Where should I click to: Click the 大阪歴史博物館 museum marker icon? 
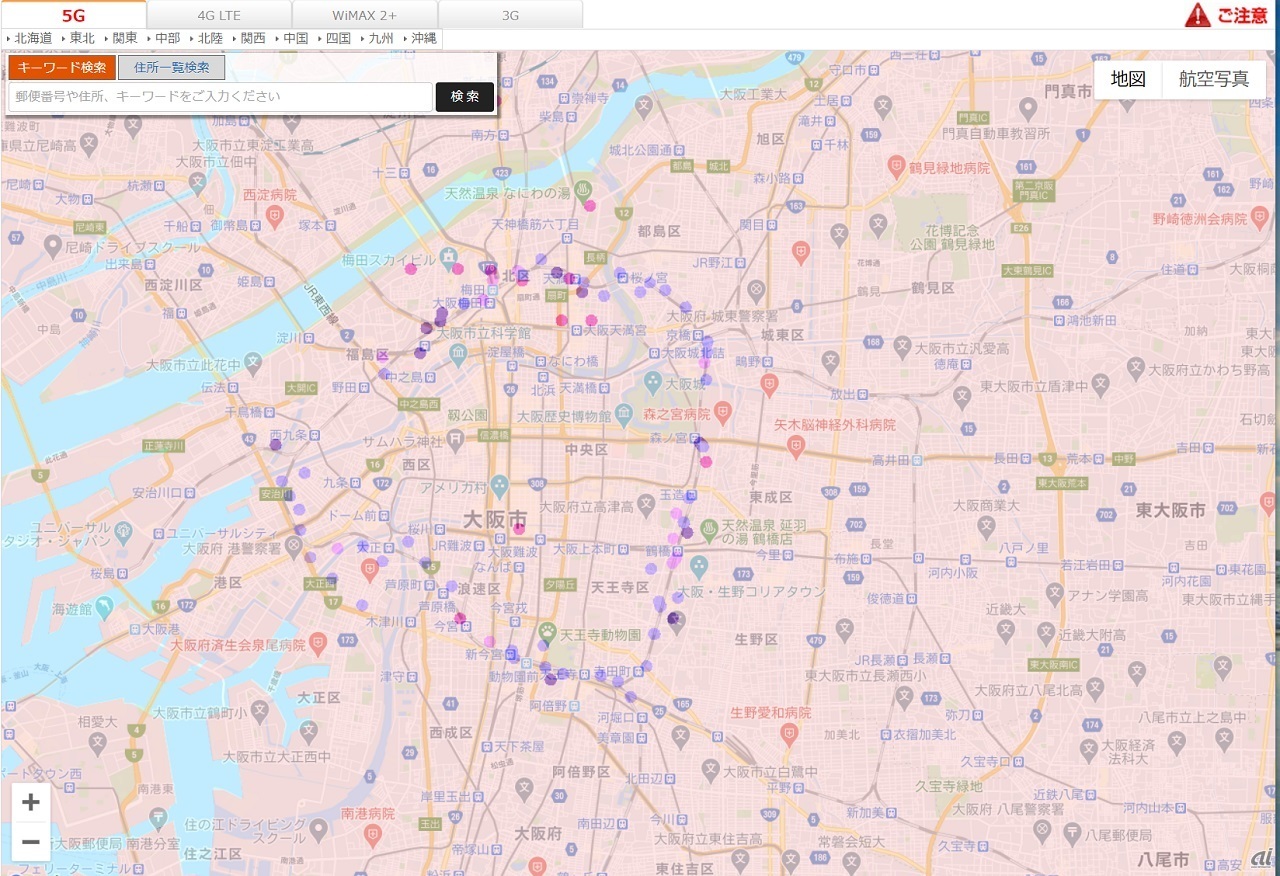(x=623, y=413)
